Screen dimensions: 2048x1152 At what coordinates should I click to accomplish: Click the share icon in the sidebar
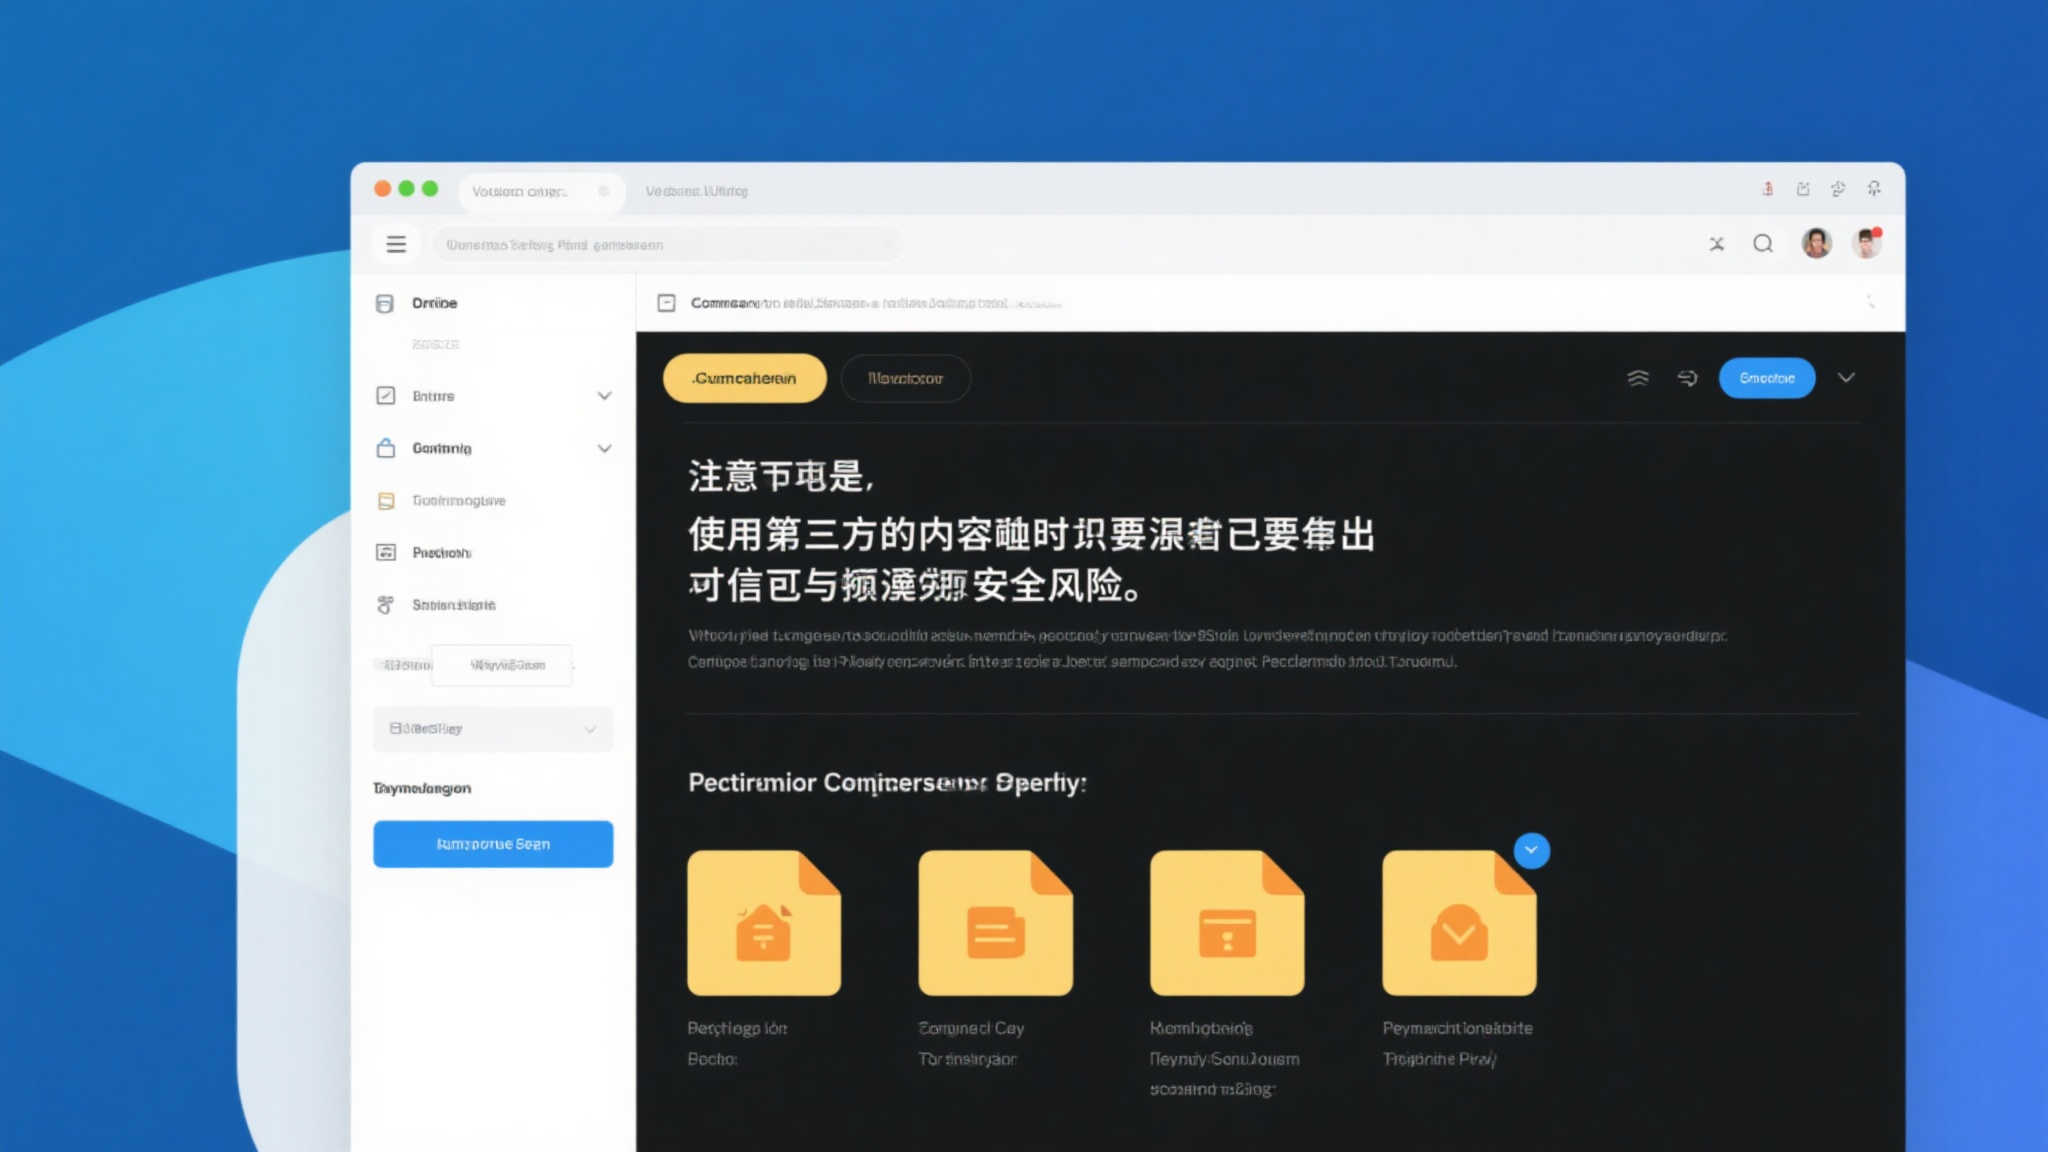pyautogui.click(x=386, y=604)
